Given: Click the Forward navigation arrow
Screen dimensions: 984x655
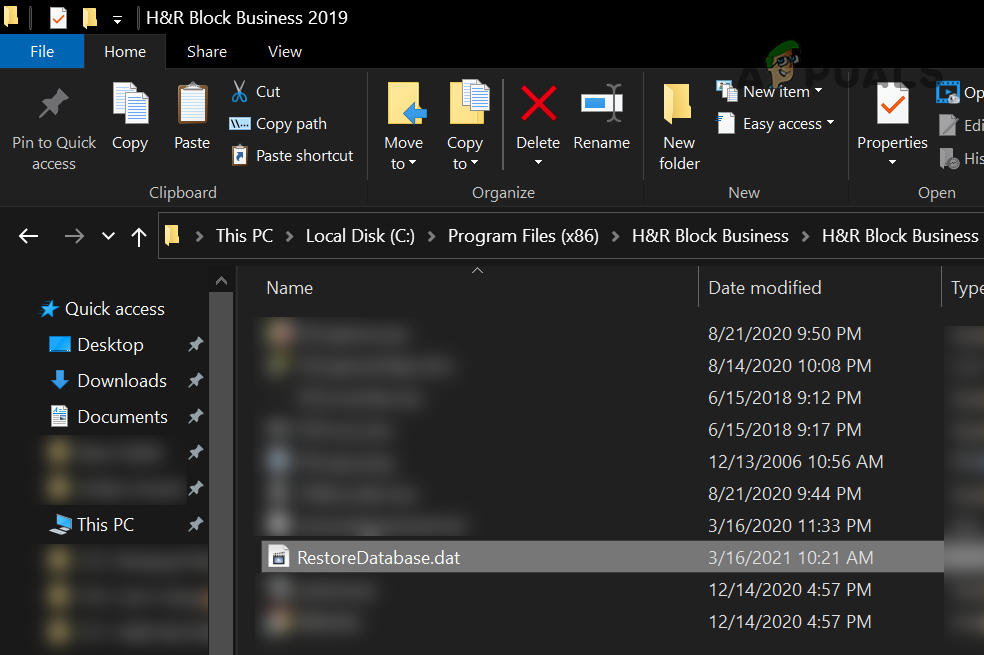Looking at the screenshot, I should pyautogui.click(x=74, y=236).
